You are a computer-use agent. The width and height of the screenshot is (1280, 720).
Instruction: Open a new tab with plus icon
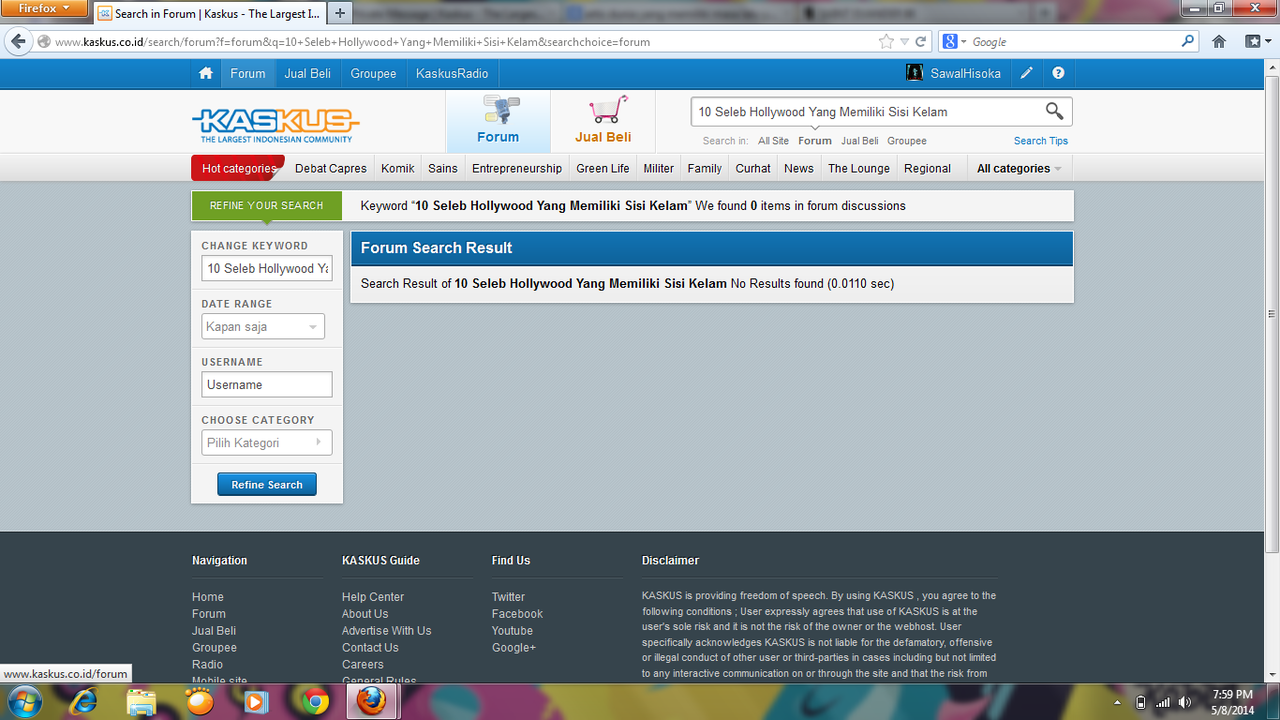coord(340,13)
